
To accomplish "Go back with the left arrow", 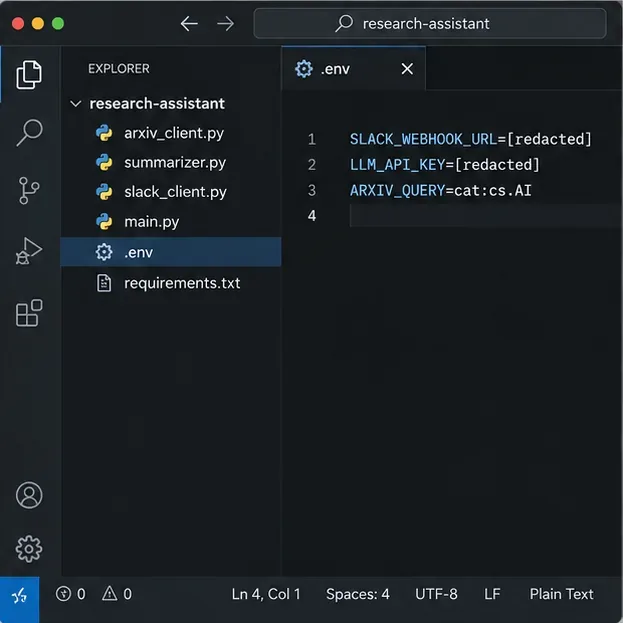I will (189, 24).
